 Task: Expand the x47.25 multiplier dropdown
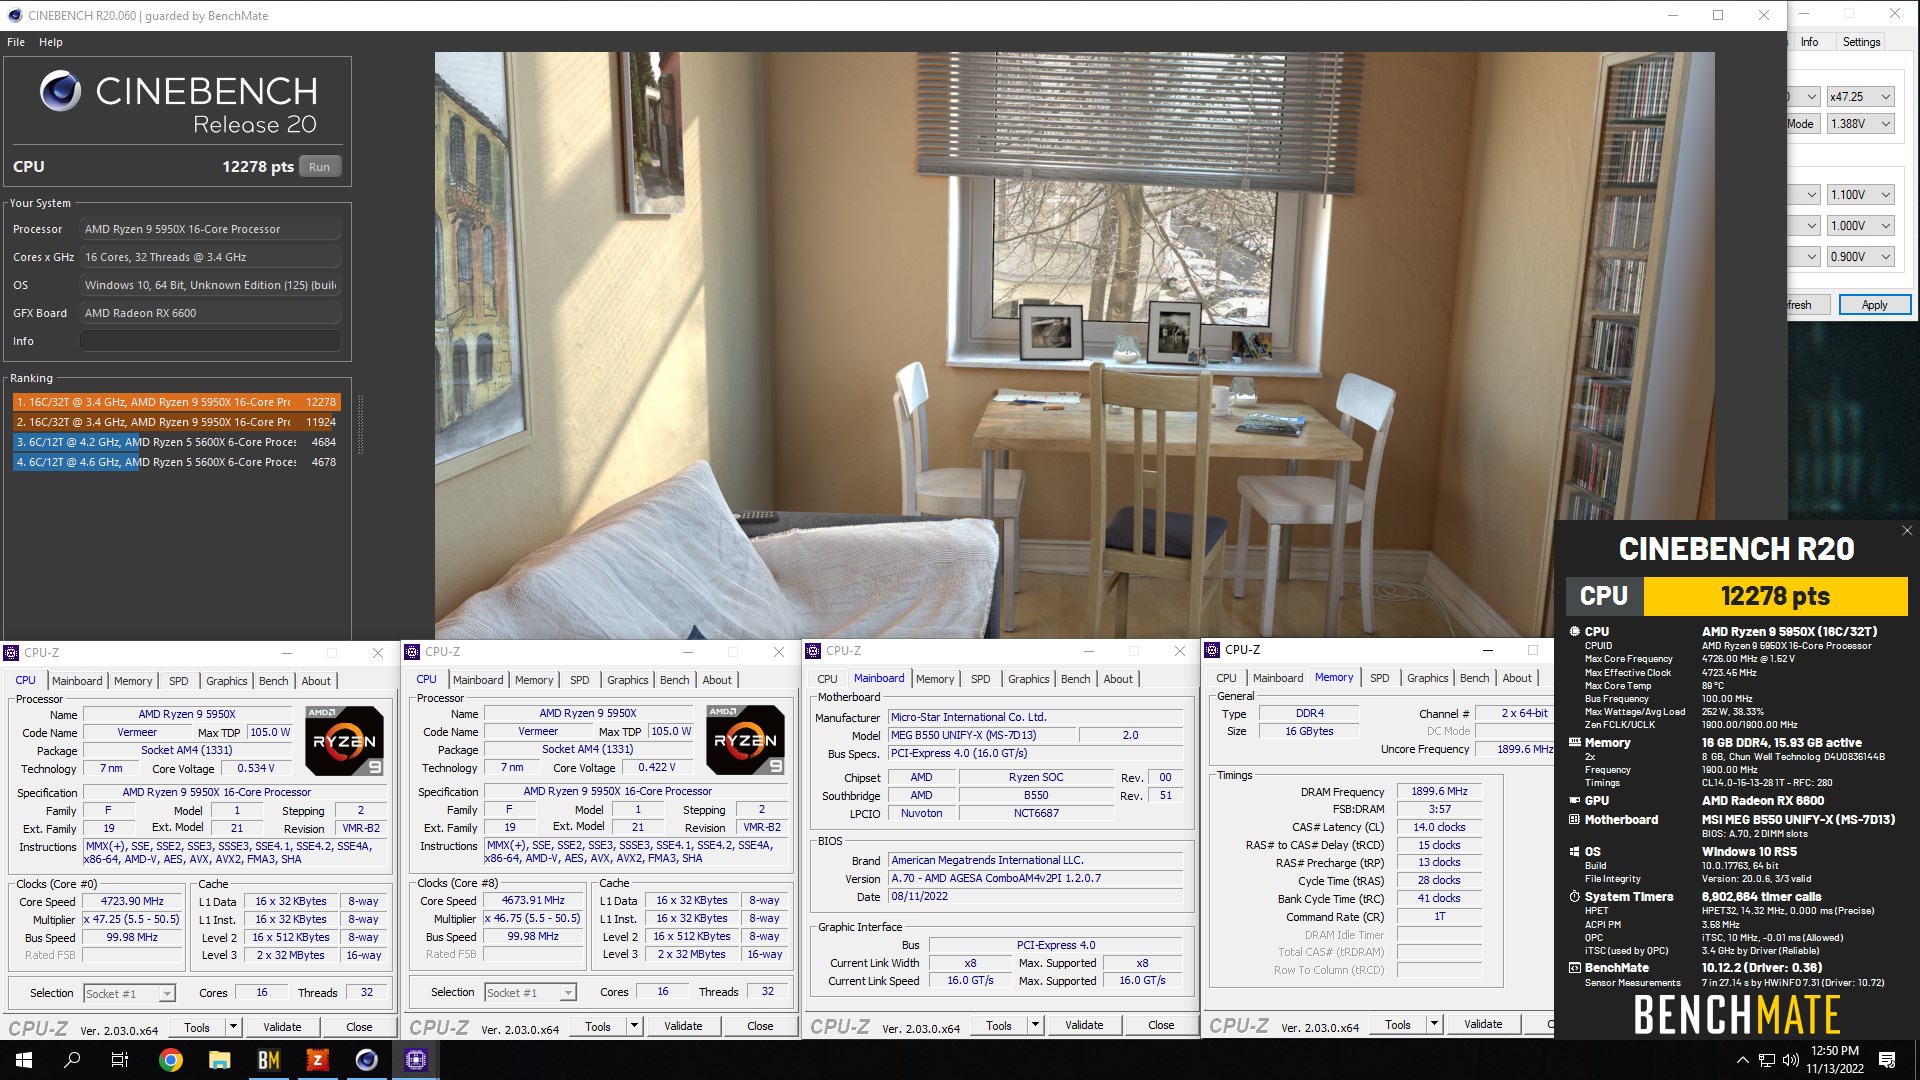[x=1885, y=97]
